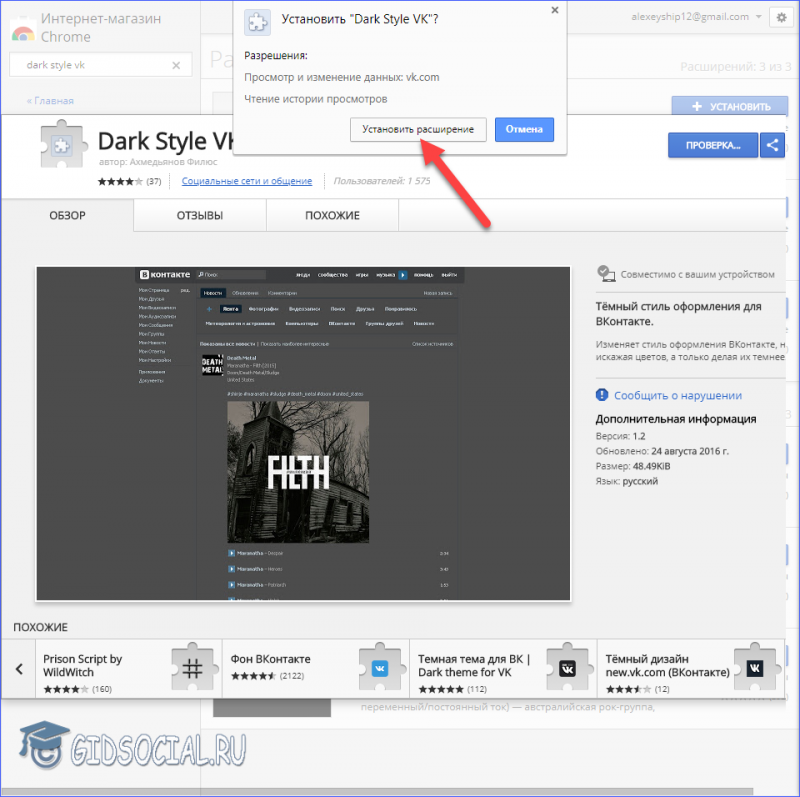Click the Обновлено: 24 августа 2016 text

coord(662,451)
